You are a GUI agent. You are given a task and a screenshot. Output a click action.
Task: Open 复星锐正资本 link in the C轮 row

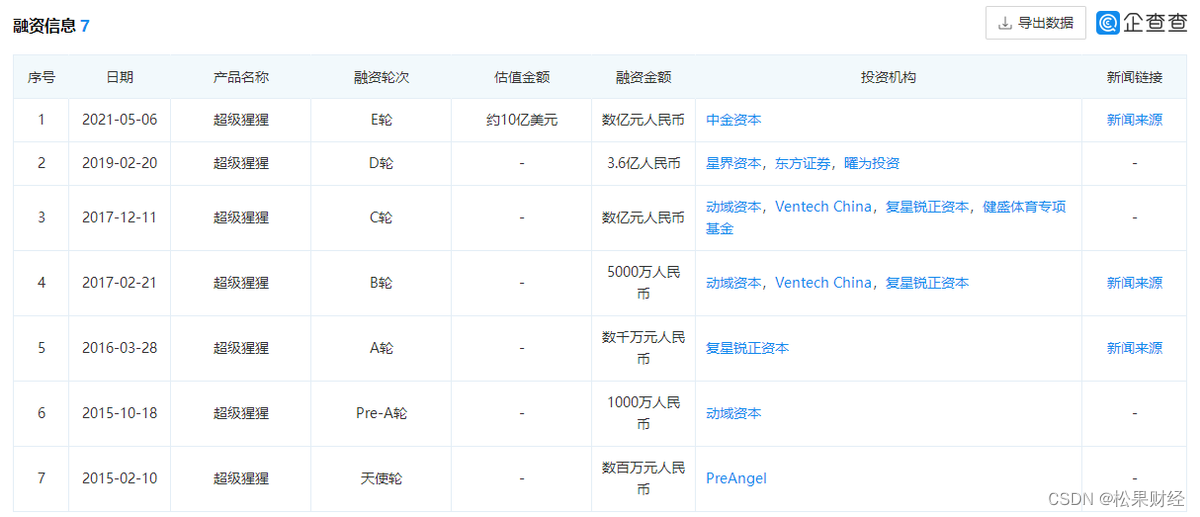[x=927, y=207]
